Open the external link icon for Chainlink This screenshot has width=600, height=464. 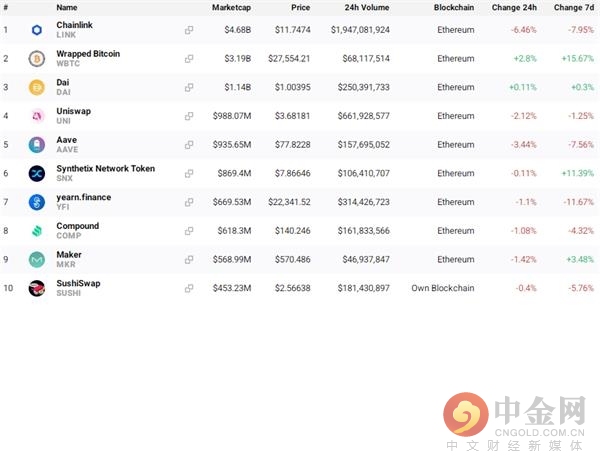[189, 30]
